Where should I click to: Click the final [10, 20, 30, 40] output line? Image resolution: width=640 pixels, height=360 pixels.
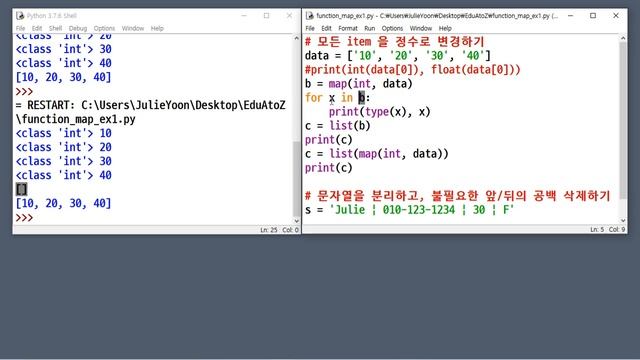(63, 203)
